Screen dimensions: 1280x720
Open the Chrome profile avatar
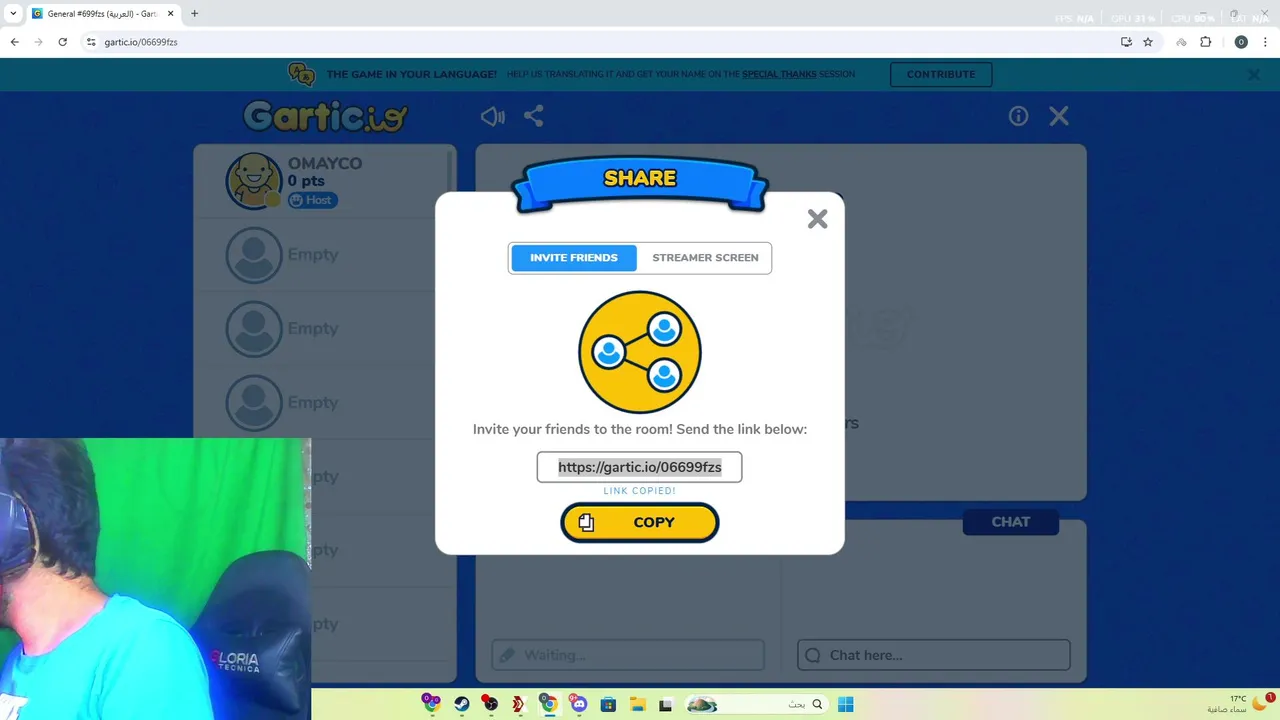[x=1241, y=42]
